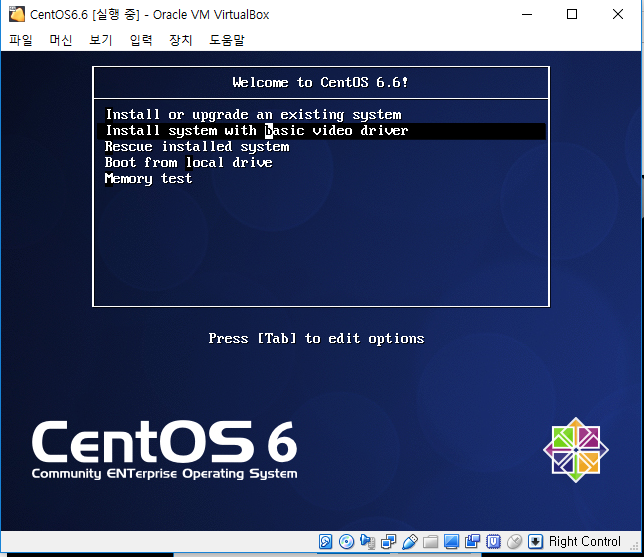Click the 'Right Control' host key label

click(x=584, y=542)
